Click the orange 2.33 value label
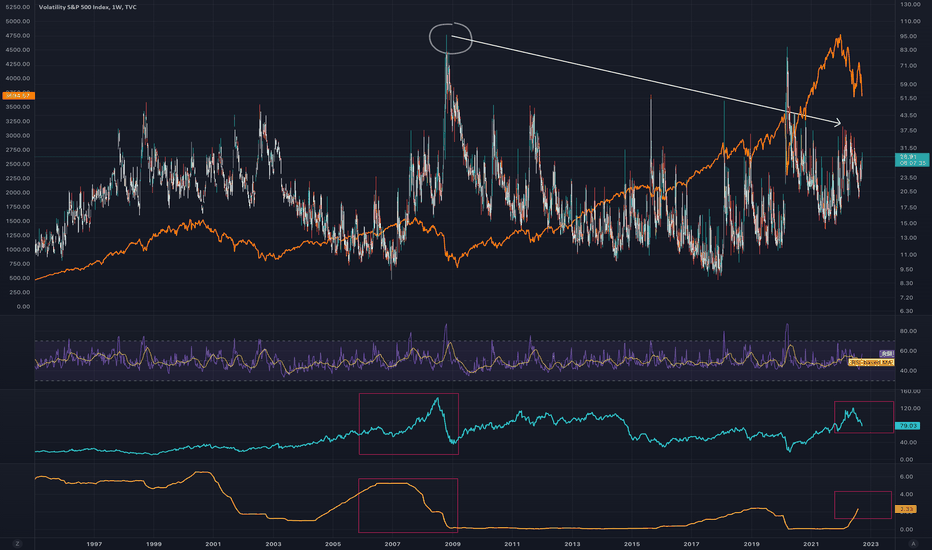932x550 pixels. click(905, 509)
